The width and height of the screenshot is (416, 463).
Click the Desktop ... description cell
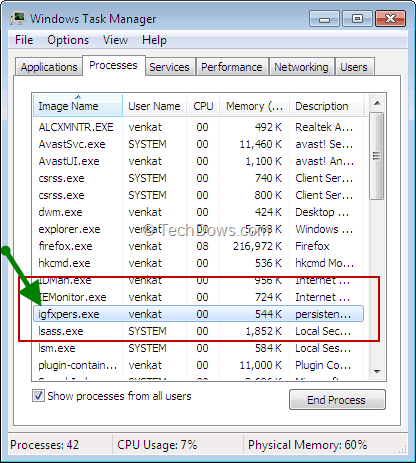(322, 212)
